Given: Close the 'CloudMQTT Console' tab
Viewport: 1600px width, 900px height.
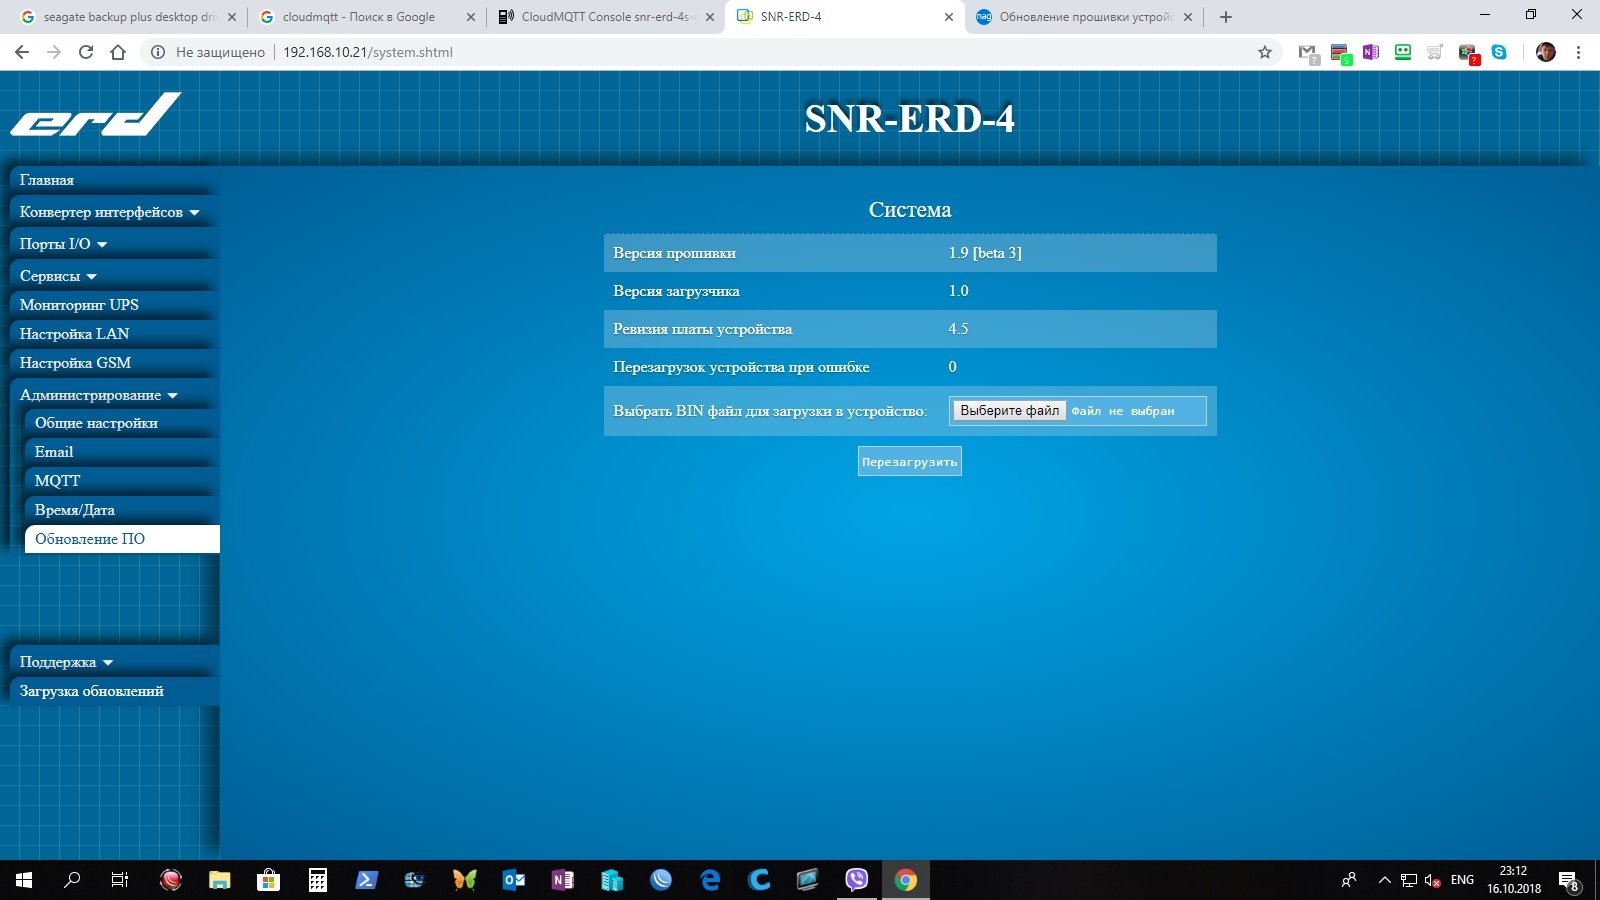Looking at the screenshot, I should (710, 17).
